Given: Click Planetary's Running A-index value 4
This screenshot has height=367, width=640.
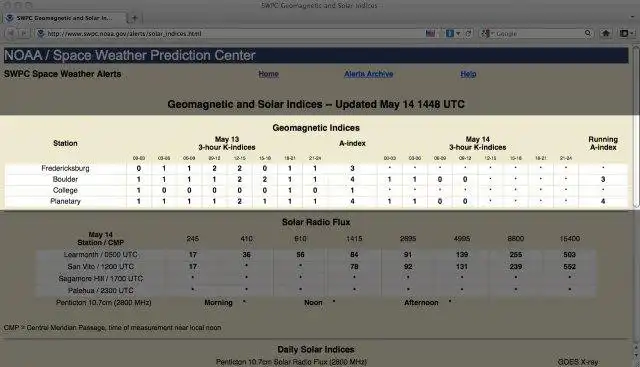Looking at the screenshot, I should pyautogui.click(x=603, y=201).
